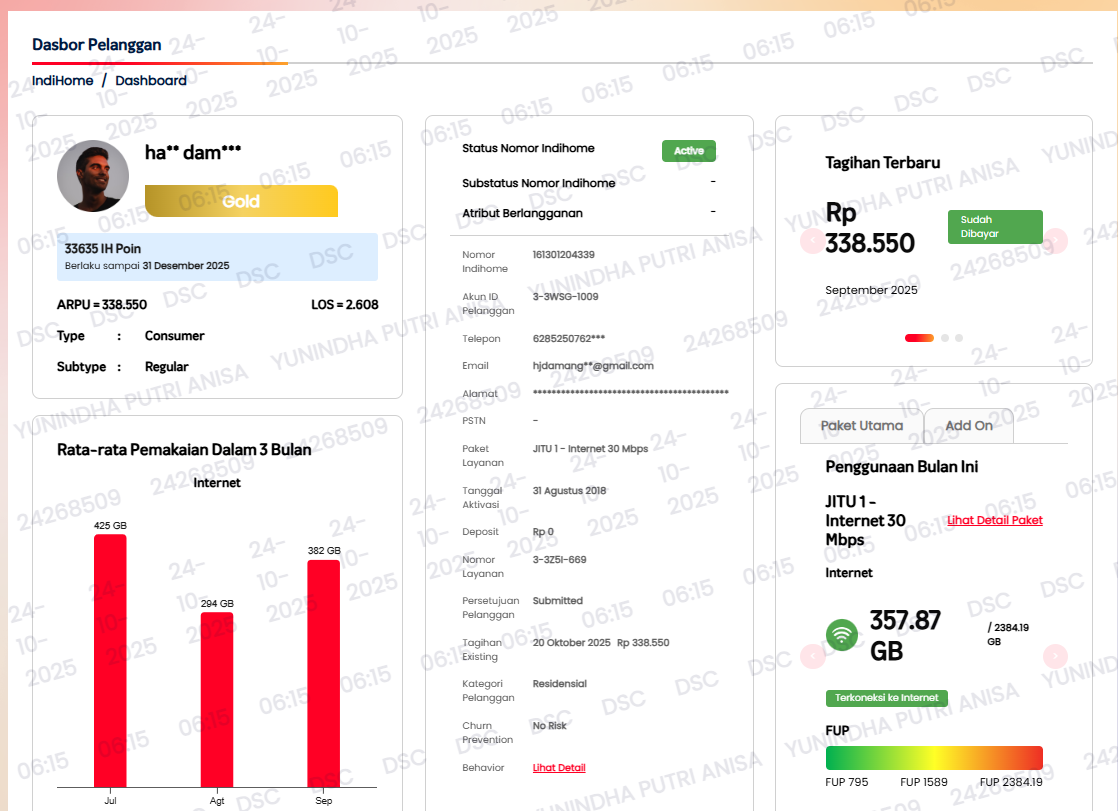Open the Behavior Lihat Detail link
This screenshot has width=1118, height=811.
tap(559, 767)
